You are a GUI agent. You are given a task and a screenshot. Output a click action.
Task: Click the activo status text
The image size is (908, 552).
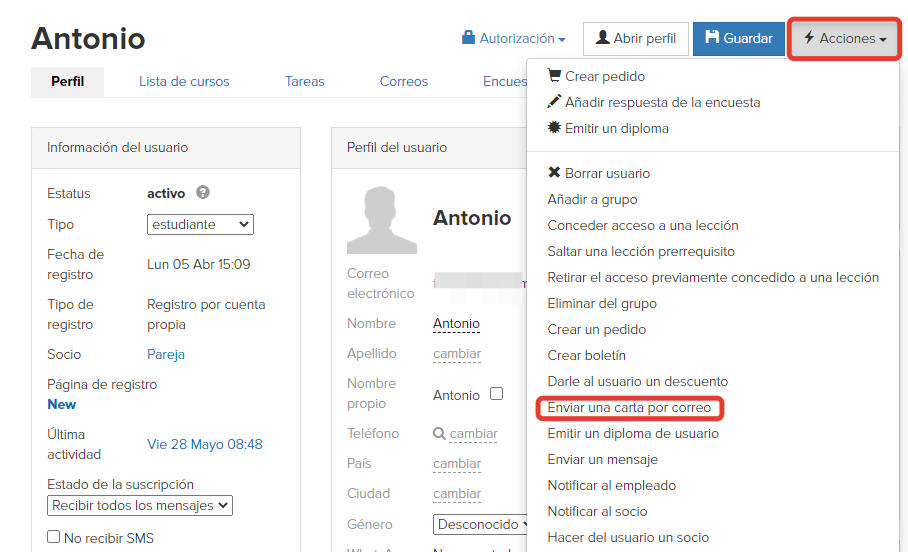[166, 193]
